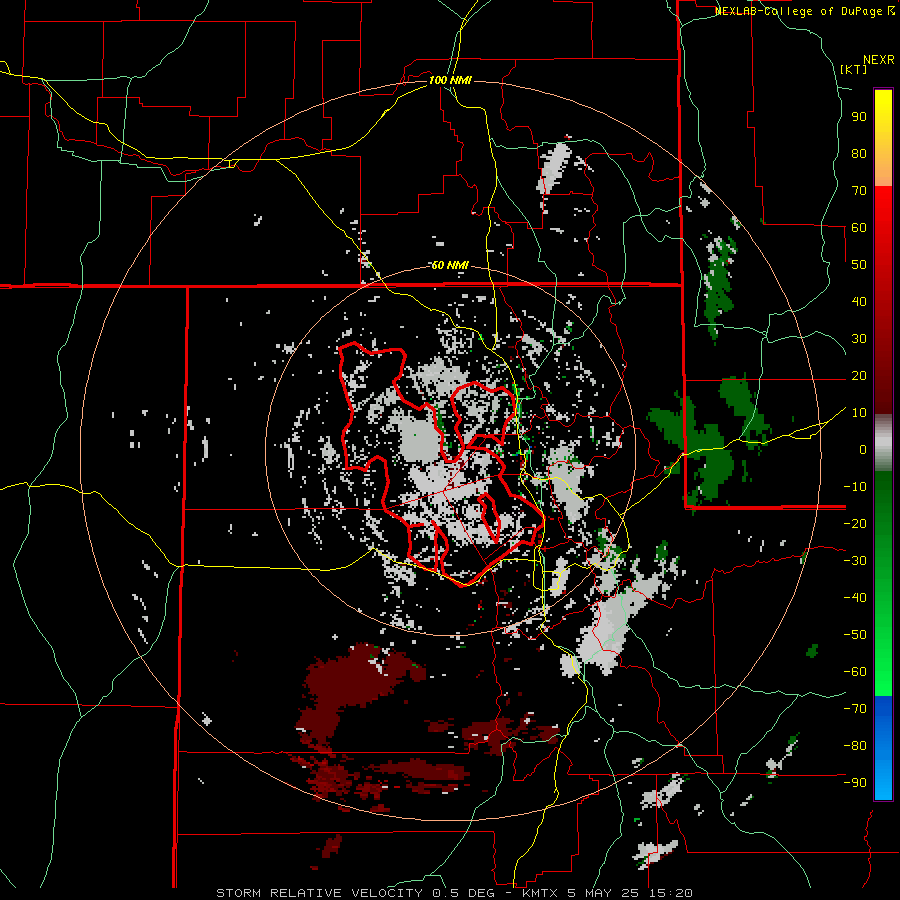Select positive 40 on the velocity scale
This screenshot has width=900, height=900.
[x=859, y=301]
